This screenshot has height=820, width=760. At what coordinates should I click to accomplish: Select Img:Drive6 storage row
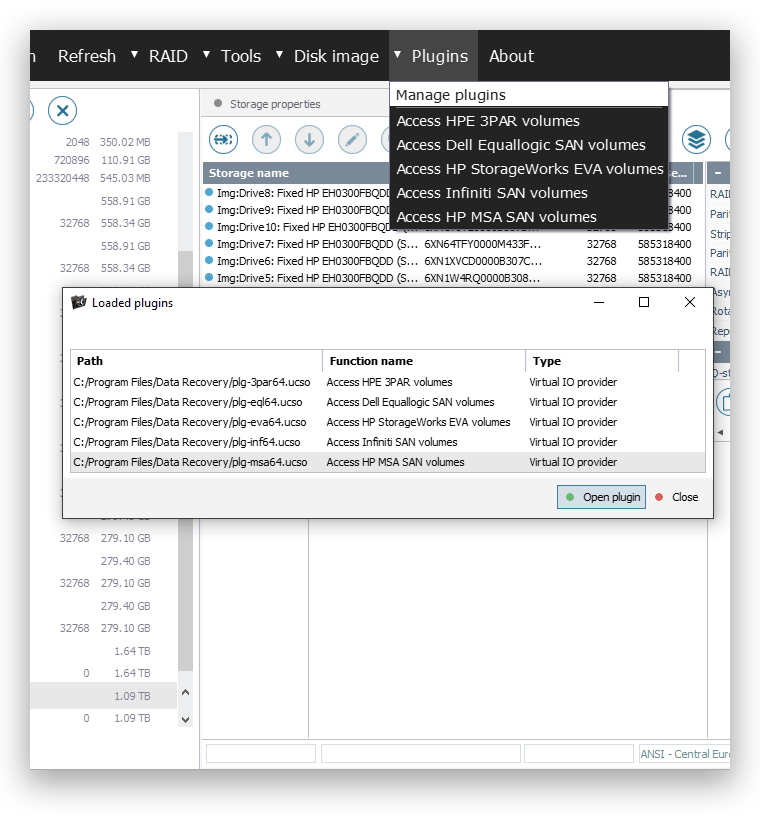pos(452,261)
